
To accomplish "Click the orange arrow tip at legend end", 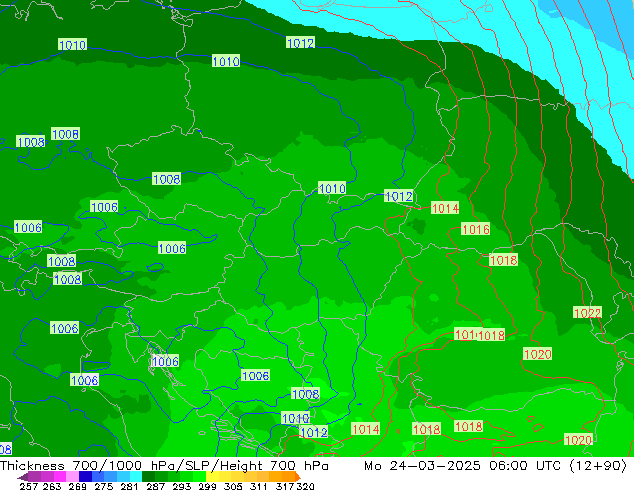I will (x=297, y=477).
